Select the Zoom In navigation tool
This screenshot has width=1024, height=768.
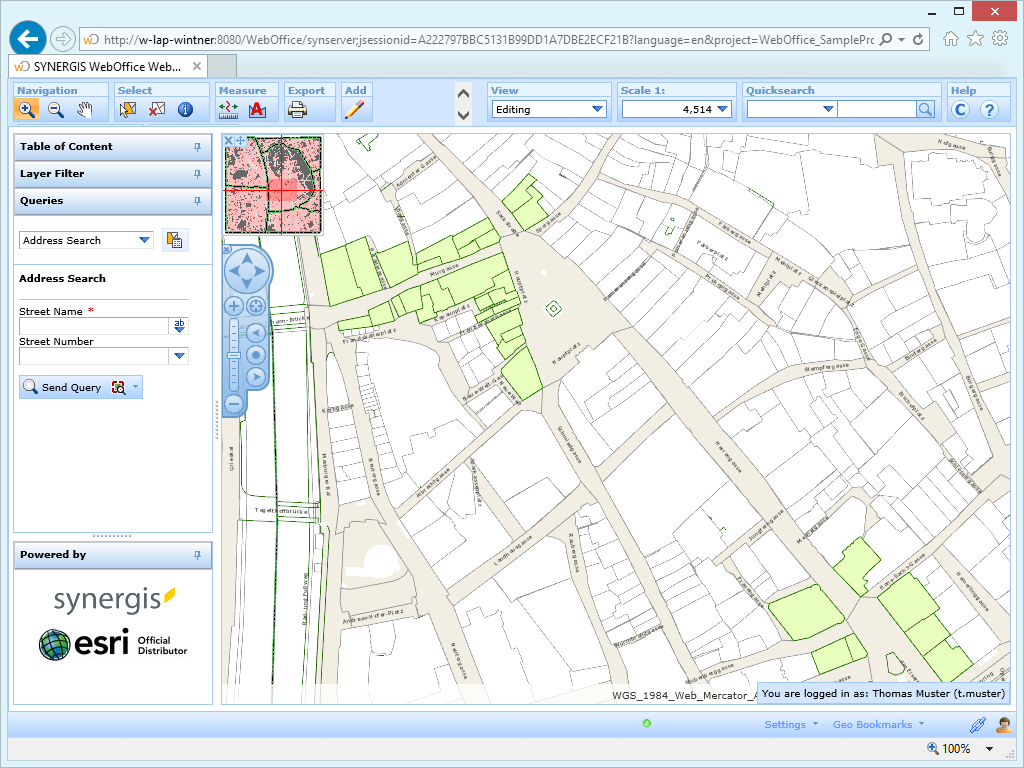coord(27,110)
